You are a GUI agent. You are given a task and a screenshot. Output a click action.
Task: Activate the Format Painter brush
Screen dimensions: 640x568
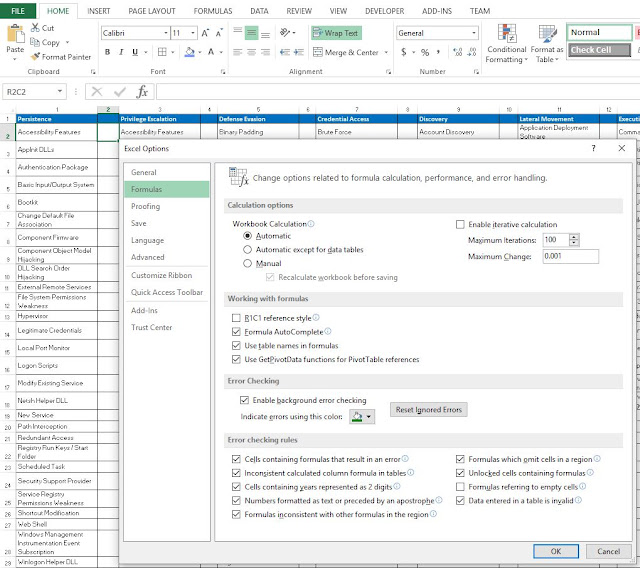tap(36, 56)
